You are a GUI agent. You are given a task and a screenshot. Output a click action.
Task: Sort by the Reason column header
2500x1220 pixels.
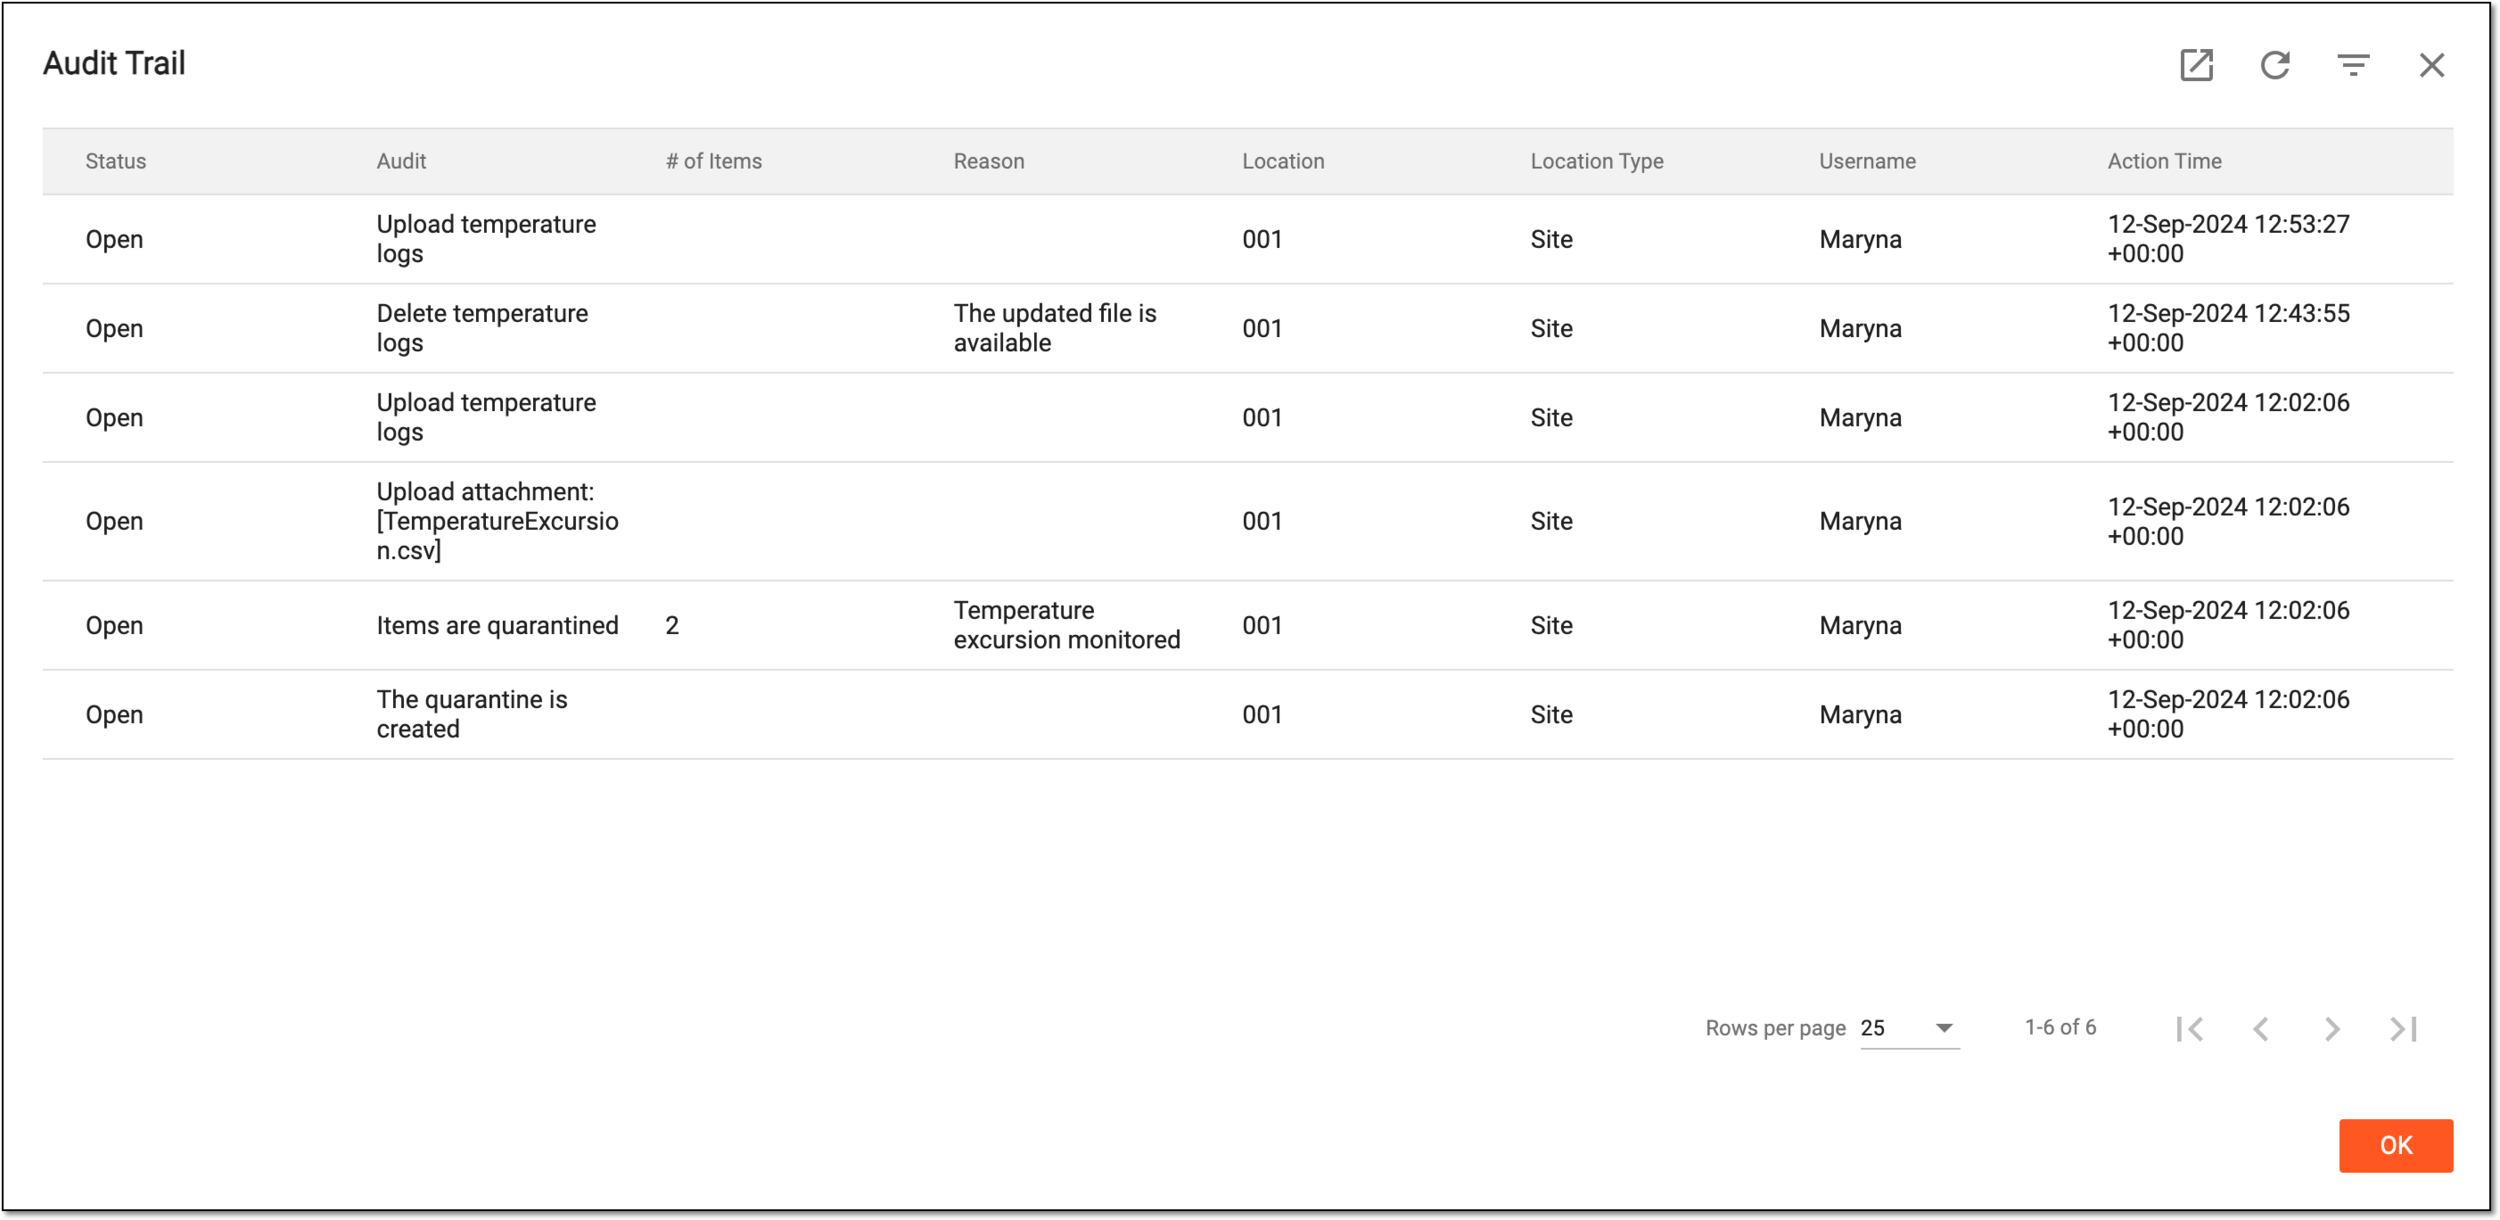(x=989, y=161)
